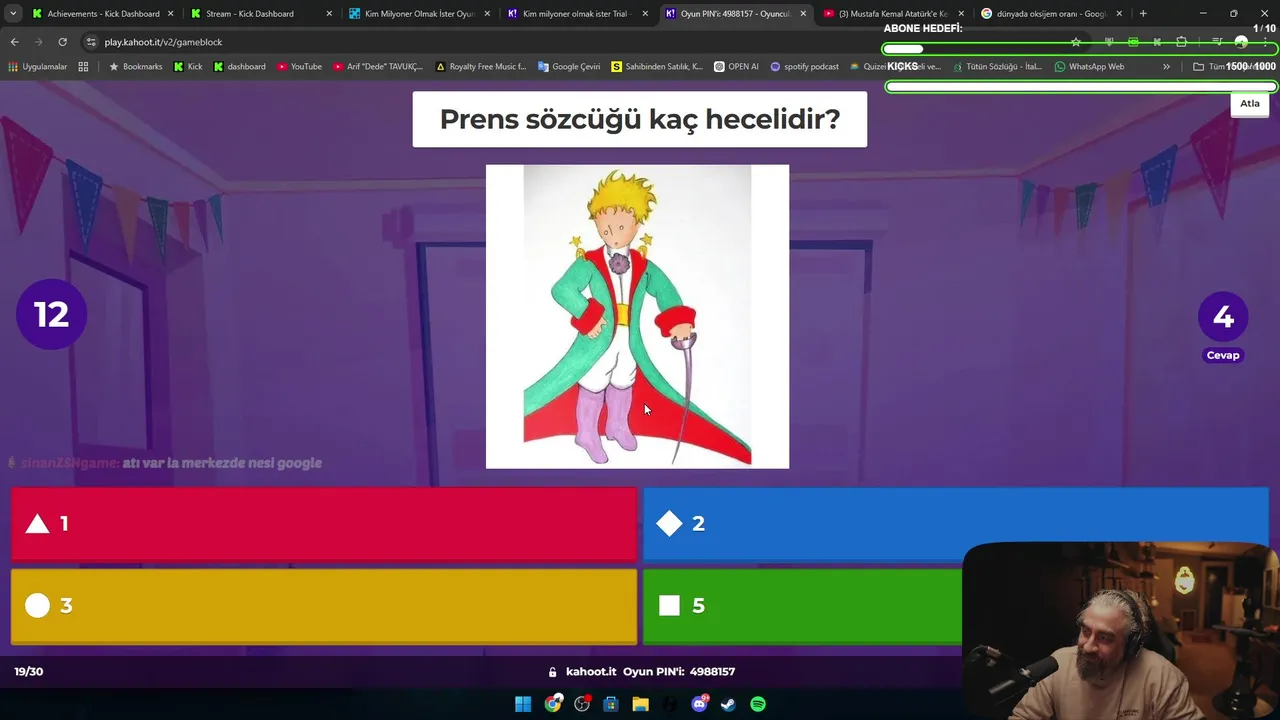The width and height of the screenshot is (1280, 720).
Task: Close the Mustafa Kemal Atatürk YouTube tab
Action: point(961,14)
